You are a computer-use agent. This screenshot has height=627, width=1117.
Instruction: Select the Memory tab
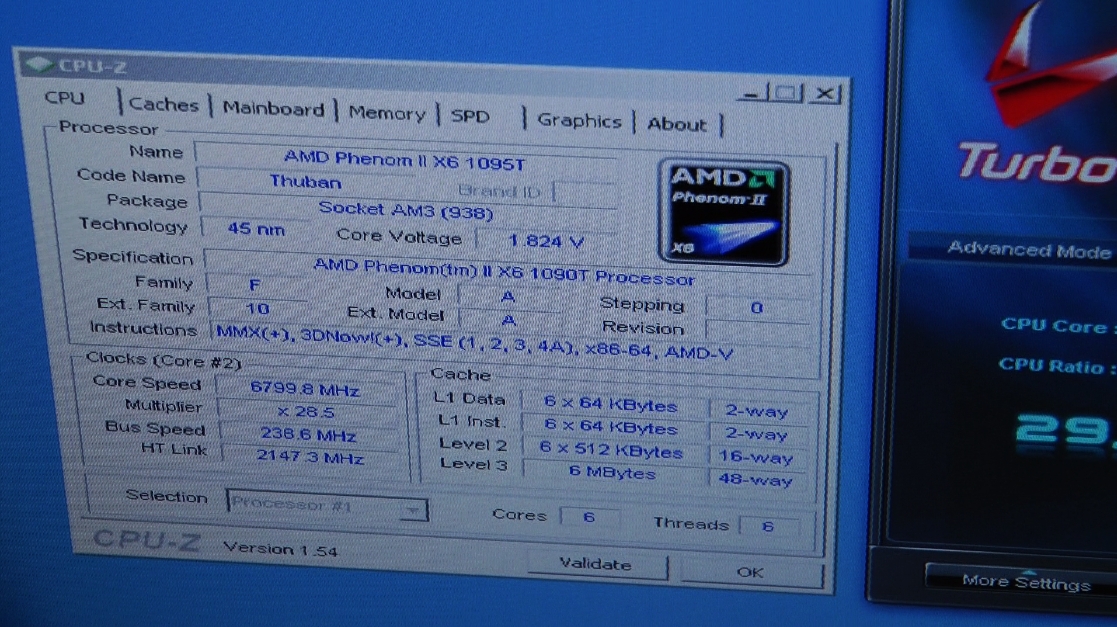pyautogui.click(x=387, y=113)
